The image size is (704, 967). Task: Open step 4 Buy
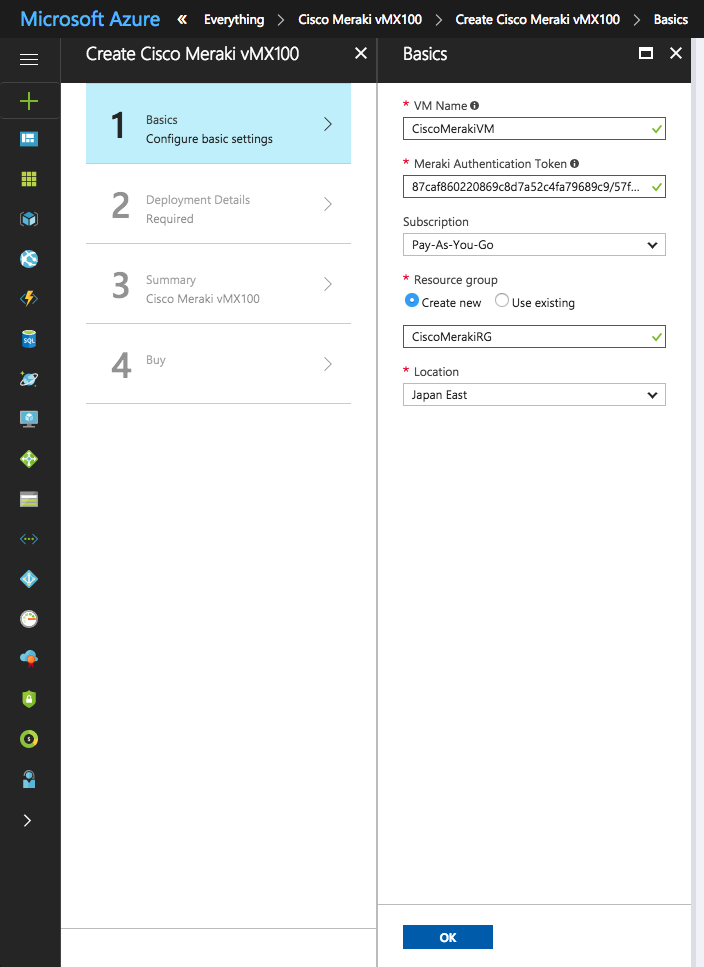[218, 364]
